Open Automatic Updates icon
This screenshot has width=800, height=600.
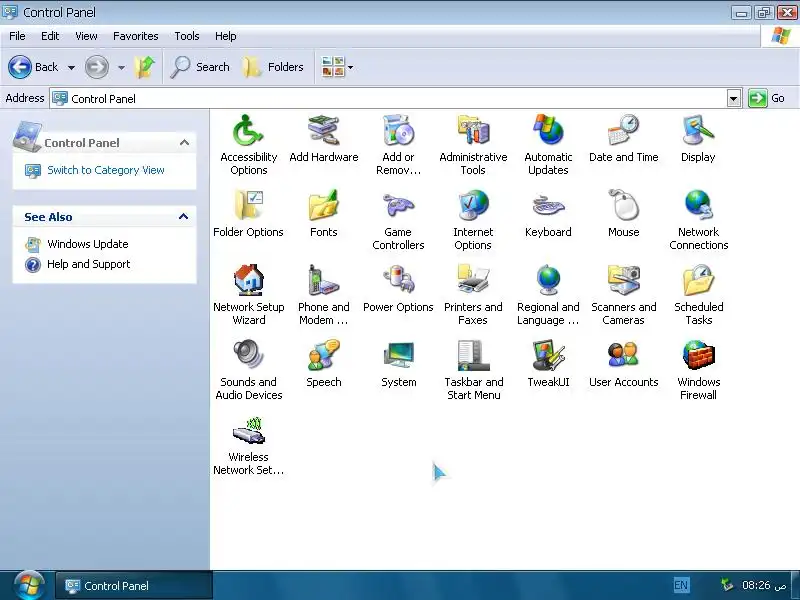tap(548, 144)
